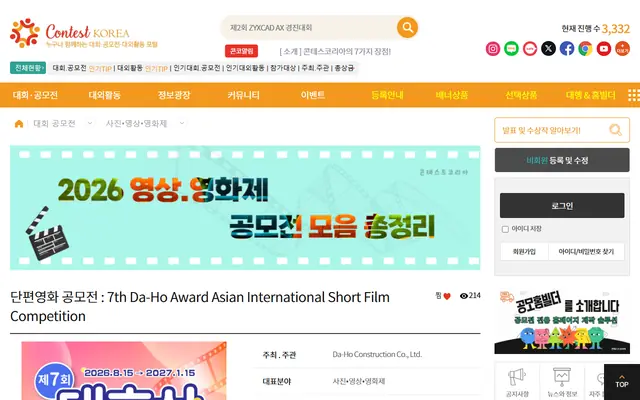The image size is (640, 400).
Task: Click the 7th Da-Ho Award contest title
Action: [x=200, y=306]
